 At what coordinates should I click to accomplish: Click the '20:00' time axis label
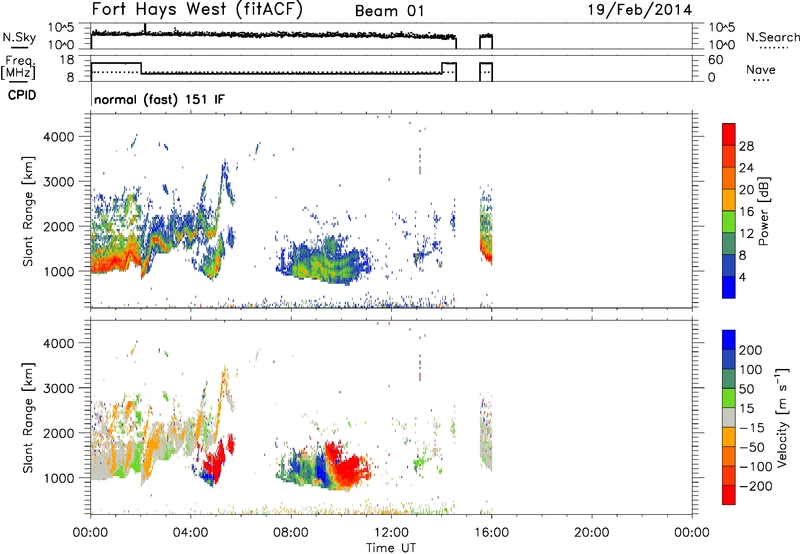591,533
